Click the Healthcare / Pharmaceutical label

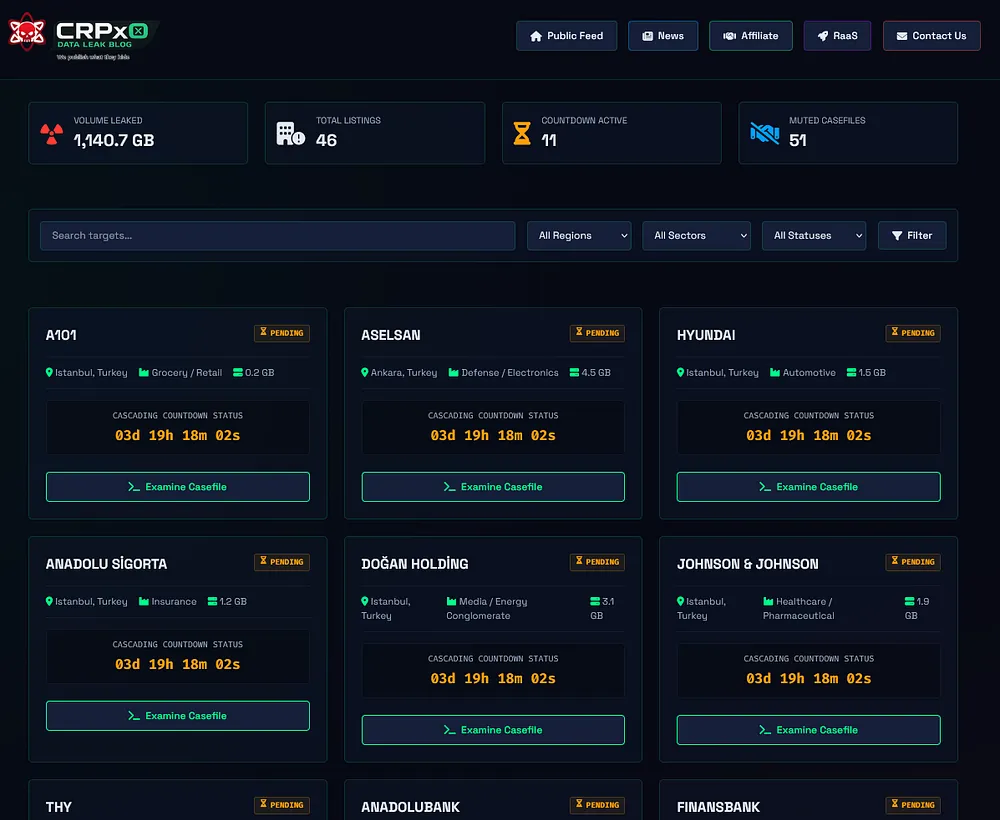point(798,608)
